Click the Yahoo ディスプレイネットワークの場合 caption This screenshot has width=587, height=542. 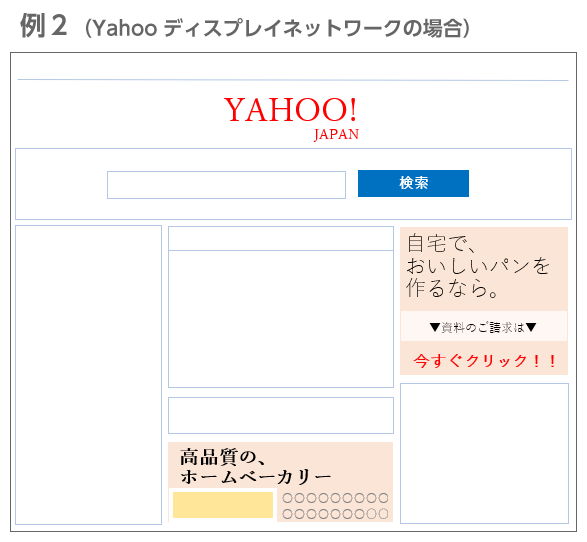[x=277, y=28]
